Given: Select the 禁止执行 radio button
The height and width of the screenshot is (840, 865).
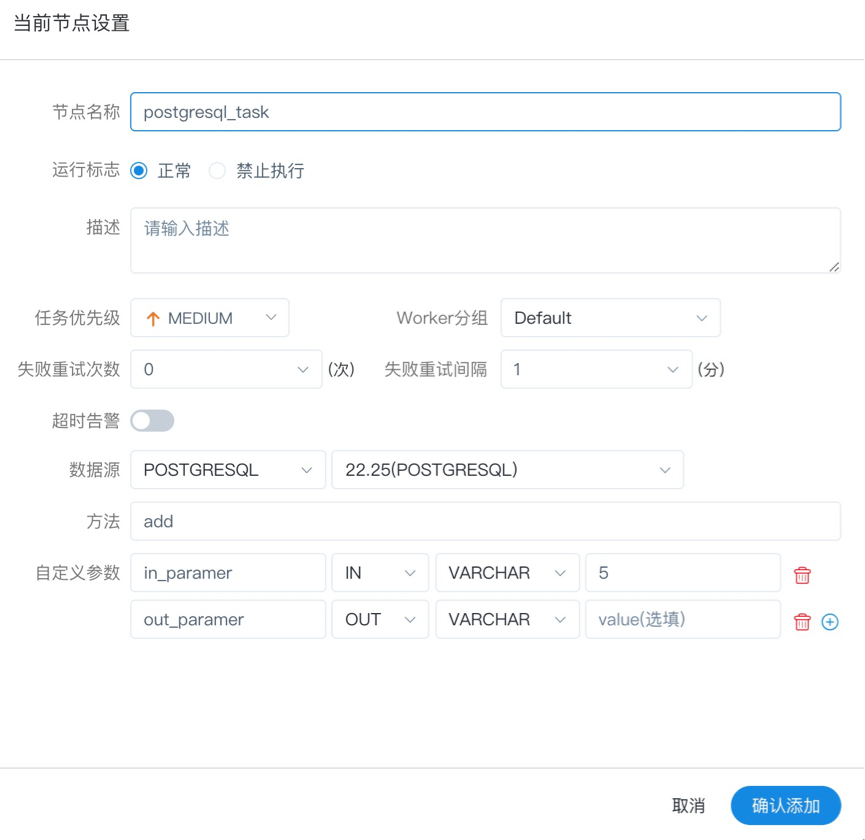Looking at the screenshot, I should (217, 171).
